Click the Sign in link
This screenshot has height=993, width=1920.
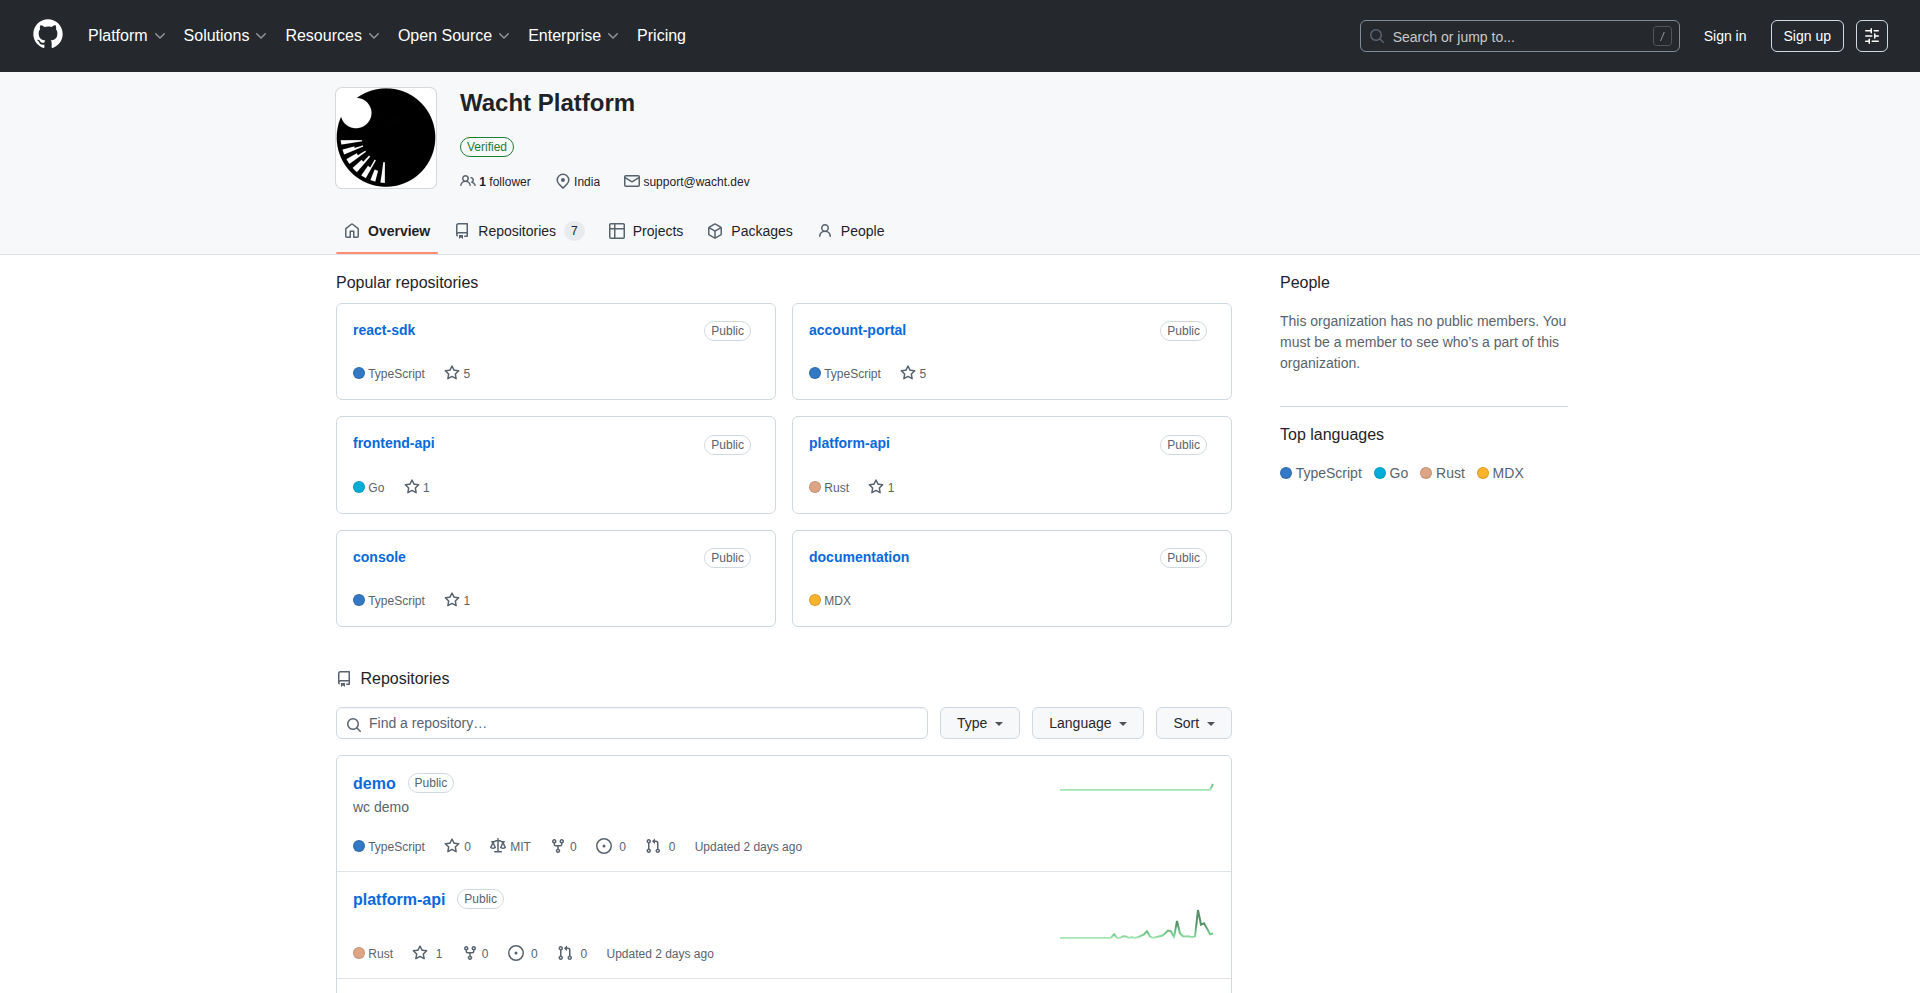pyautogui.click(x=1725, y=36)
